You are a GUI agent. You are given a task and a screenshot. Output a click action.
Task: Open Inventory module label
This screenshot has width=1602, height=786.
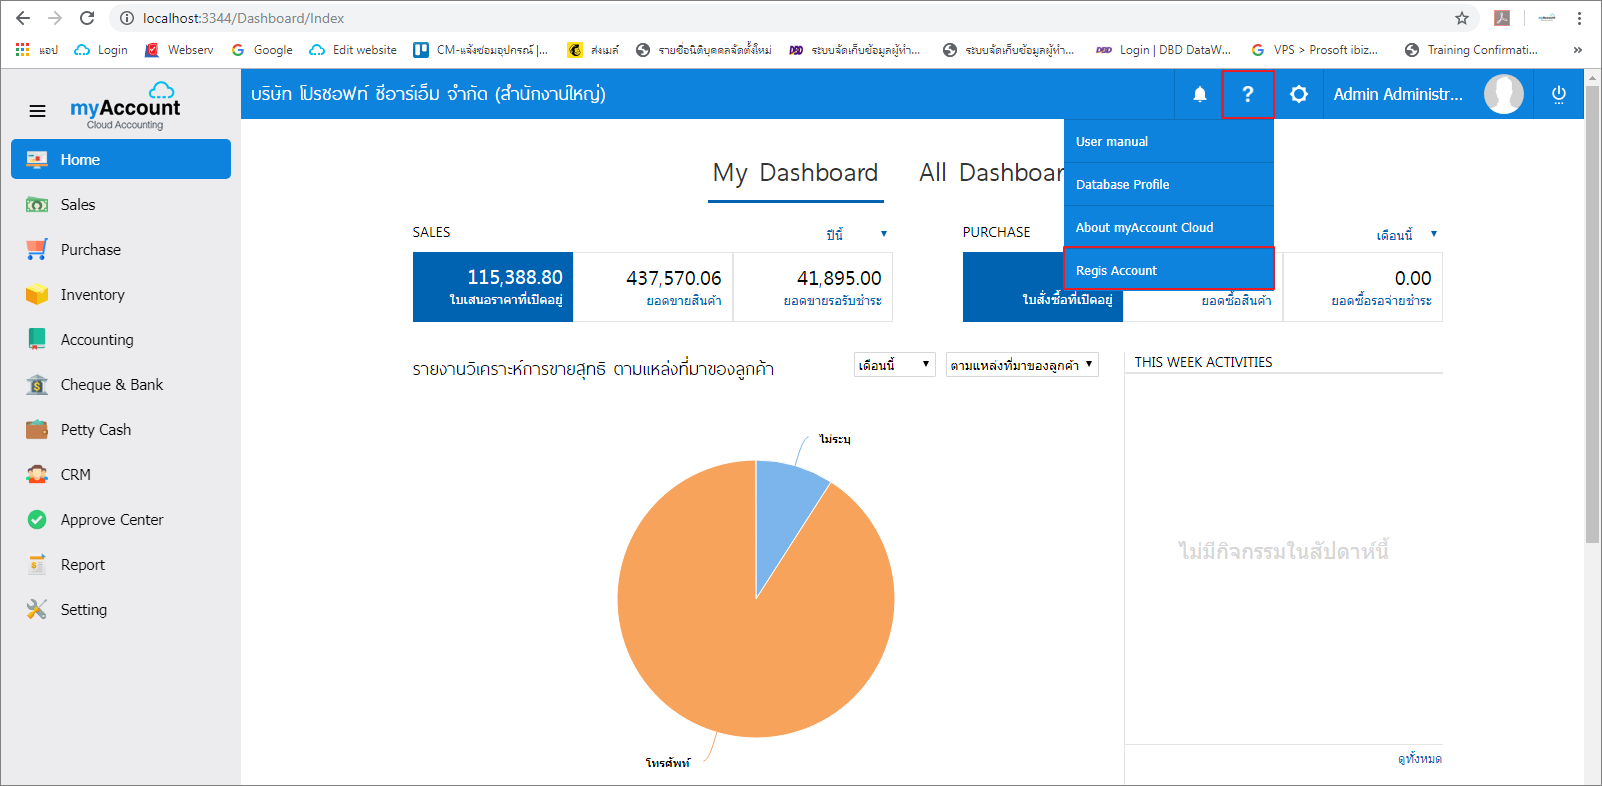tap(93, 295)
